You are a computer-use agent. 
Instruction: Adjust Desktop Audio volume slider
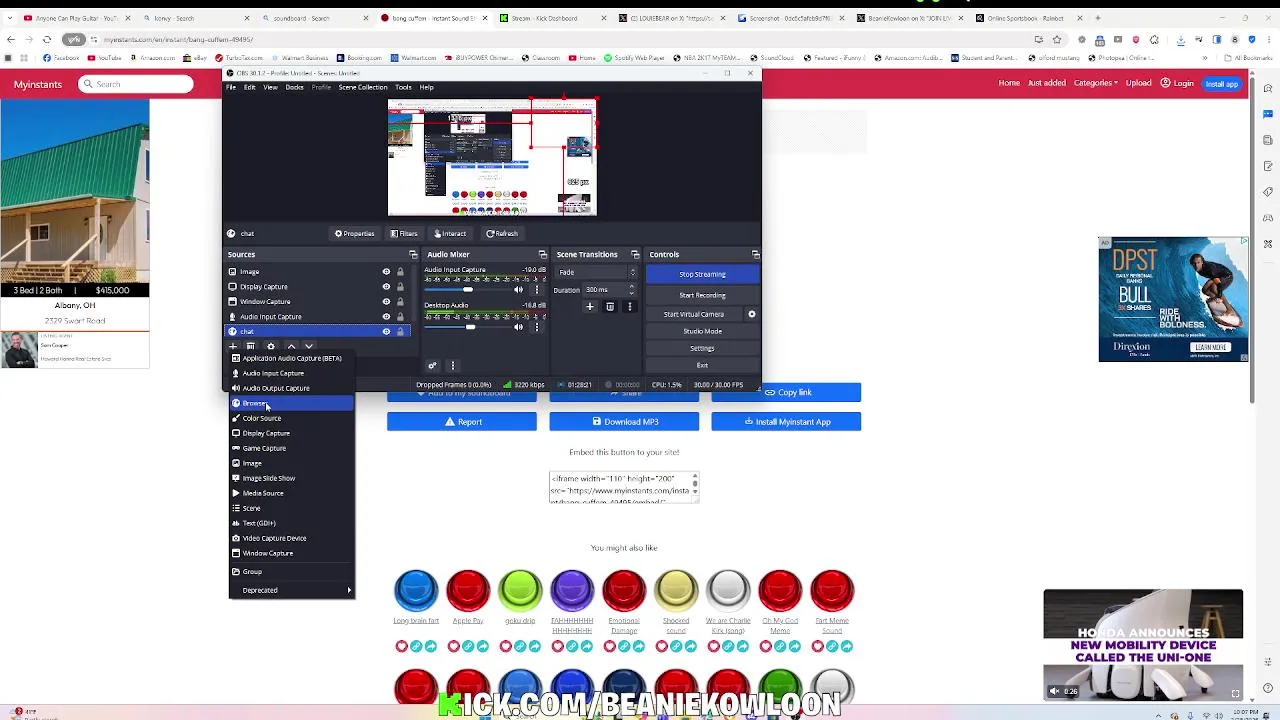tap(470, 327)
